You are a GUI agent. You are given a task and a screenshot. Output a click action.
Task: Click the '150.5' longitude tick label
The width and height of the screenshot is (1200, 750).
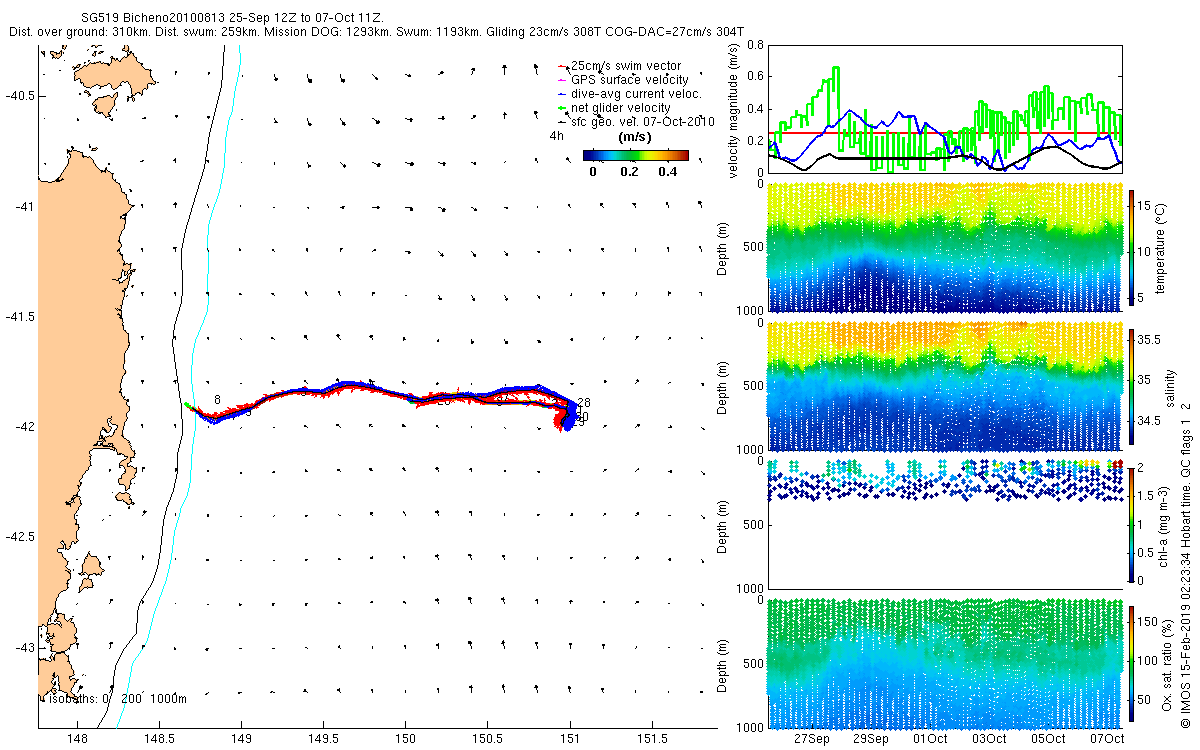pos(487,739)
